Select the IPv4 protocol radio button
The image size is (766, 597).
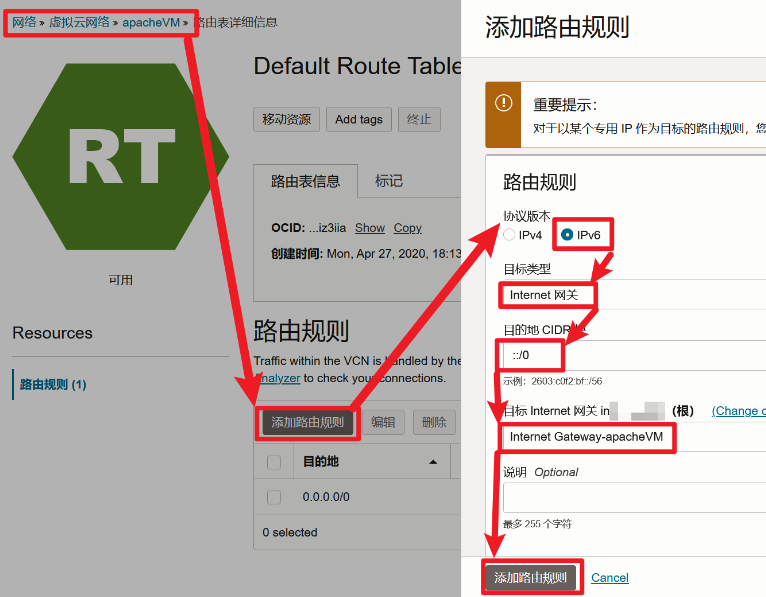pos(510,235)
